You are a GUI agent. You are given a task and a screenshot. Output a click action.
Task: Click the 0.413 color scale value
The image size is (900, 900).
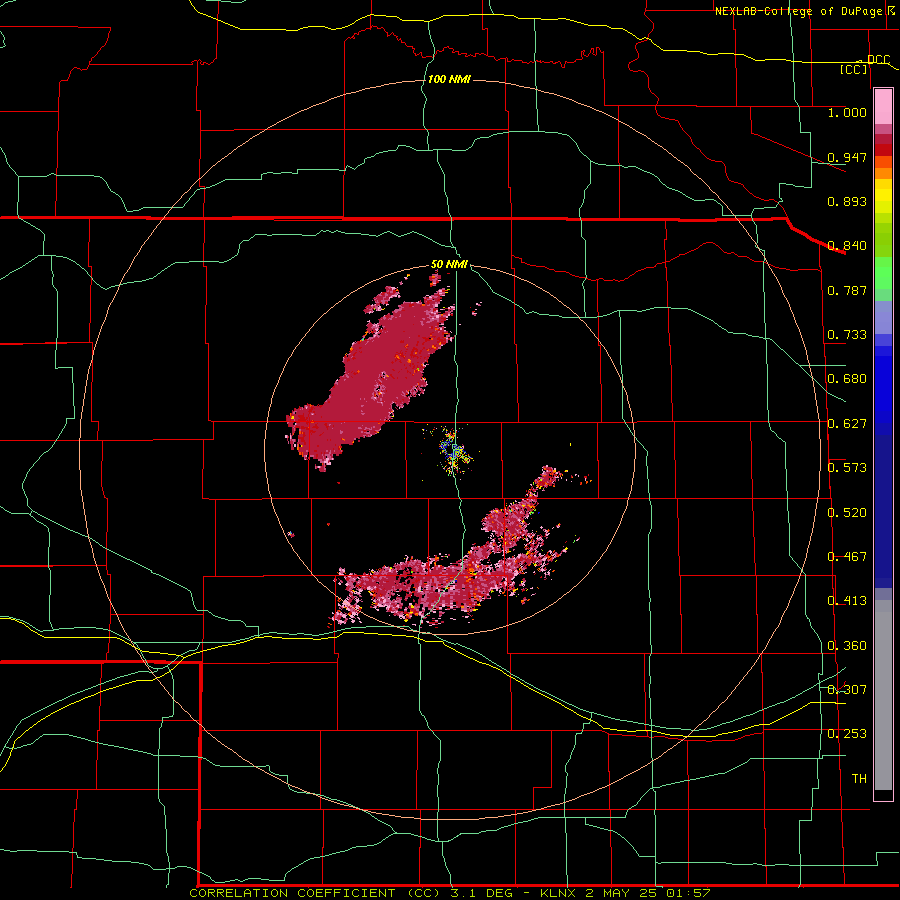tap(847, 601)
